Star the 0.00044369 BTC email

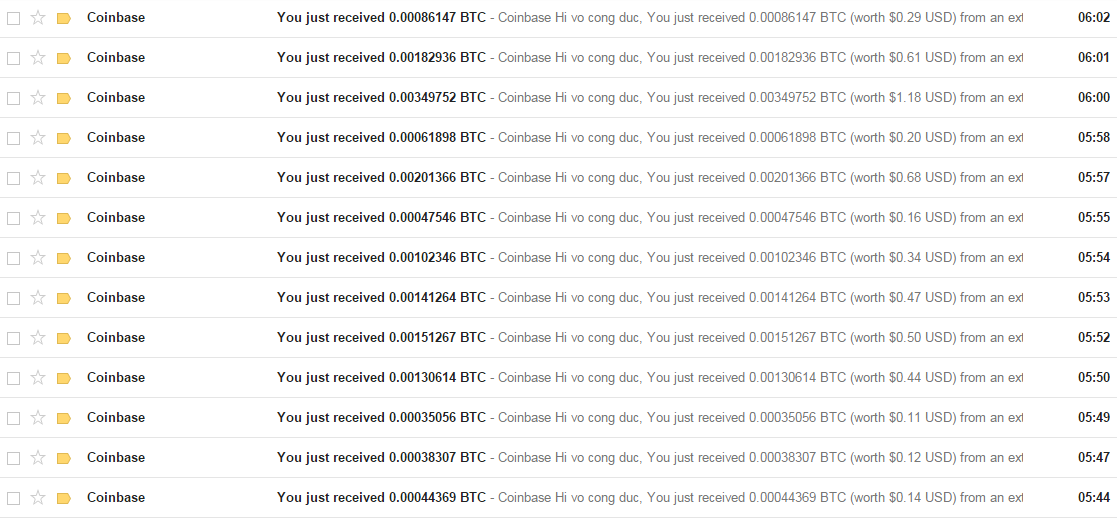coord(38,497)
